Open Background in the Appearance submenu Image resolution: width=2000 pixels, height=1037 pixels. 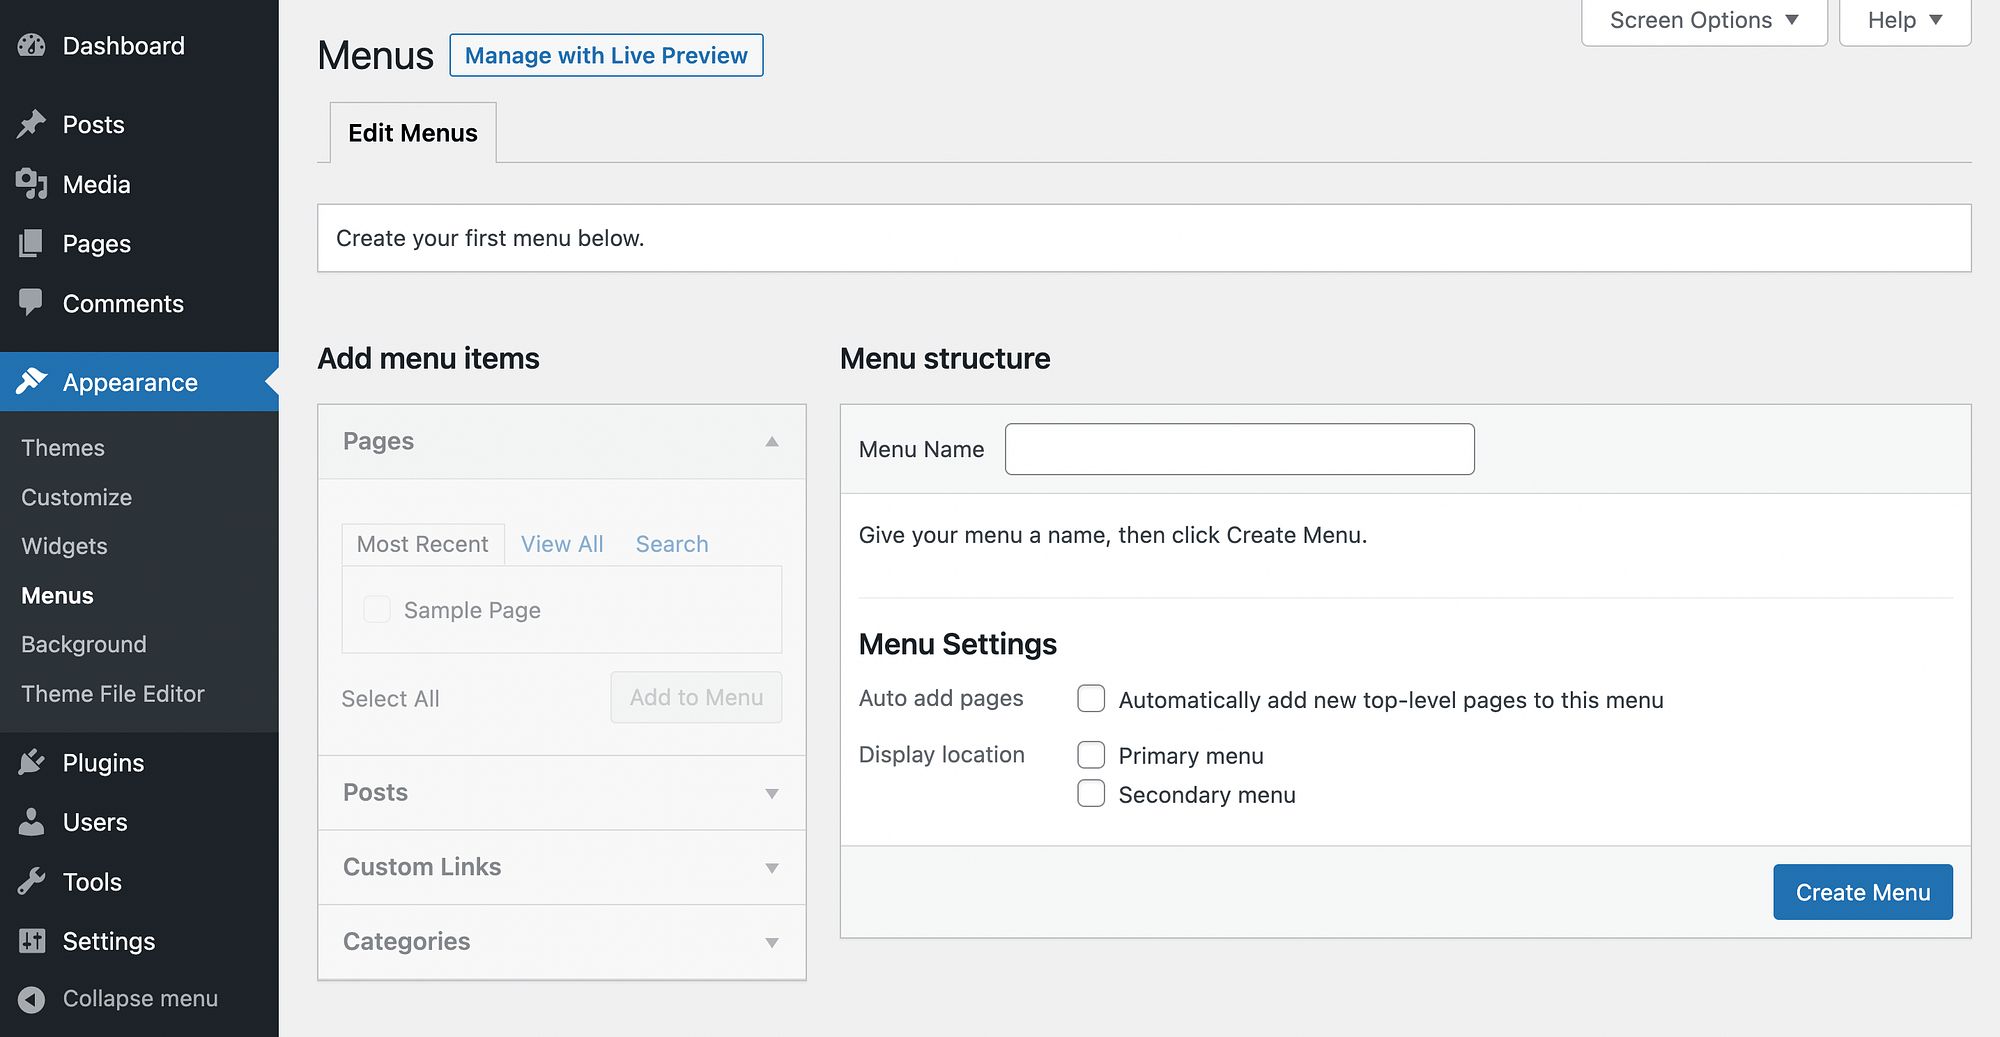[84, 644]
